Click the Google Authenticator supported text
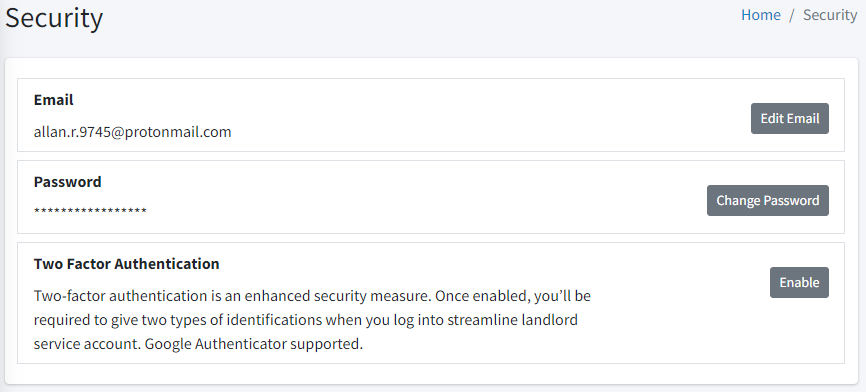 (x=254, y=344)
